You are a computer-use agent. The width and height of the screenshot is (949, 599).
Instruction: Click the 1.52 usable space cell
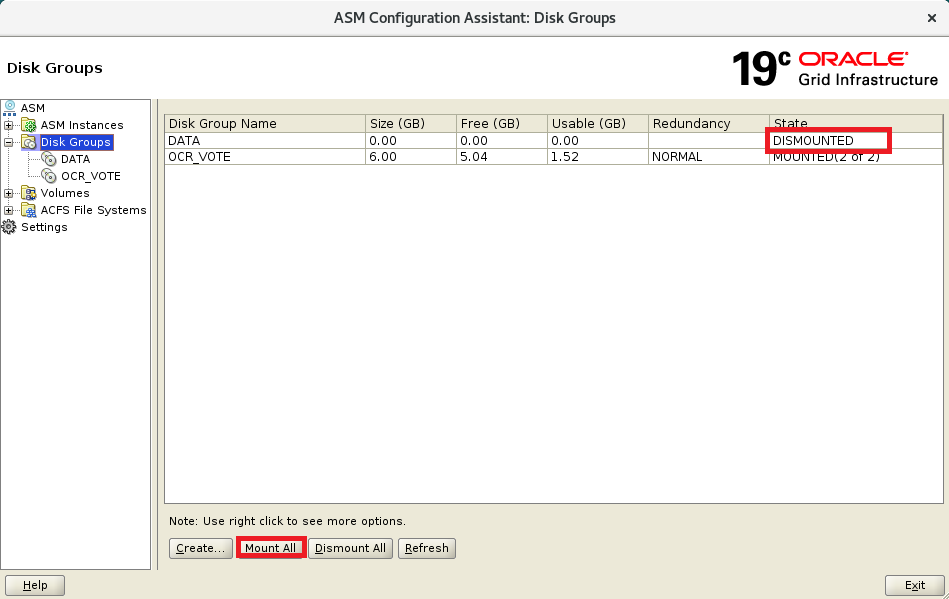click(x=598, y=157)
